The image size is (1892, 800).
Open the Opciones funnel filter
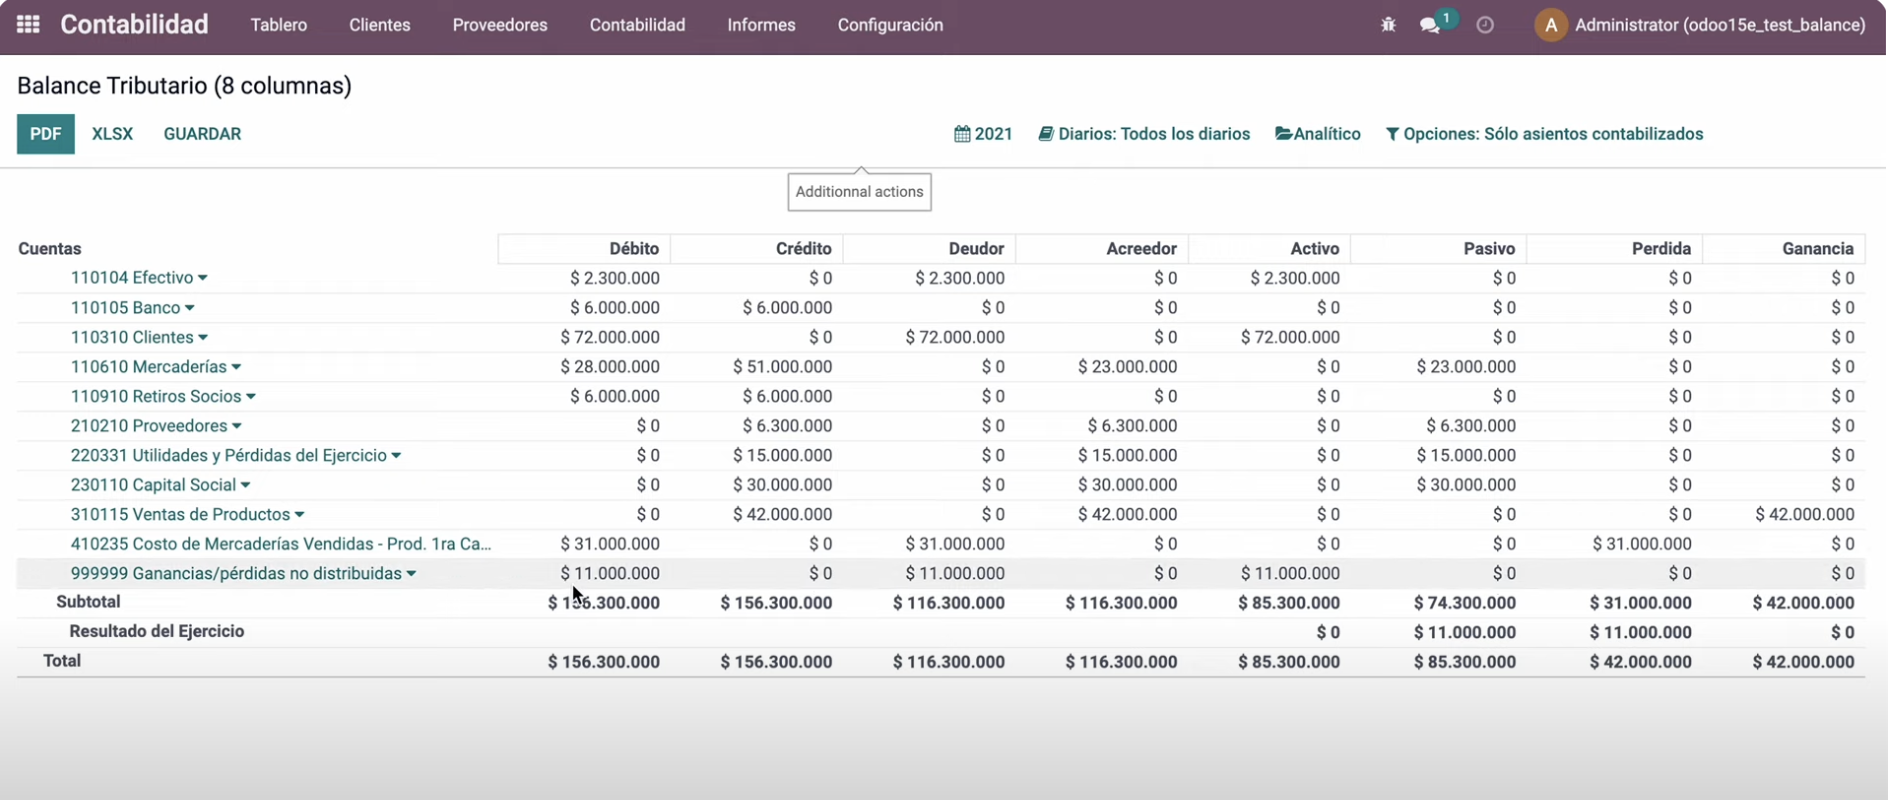click(1544, 134)
